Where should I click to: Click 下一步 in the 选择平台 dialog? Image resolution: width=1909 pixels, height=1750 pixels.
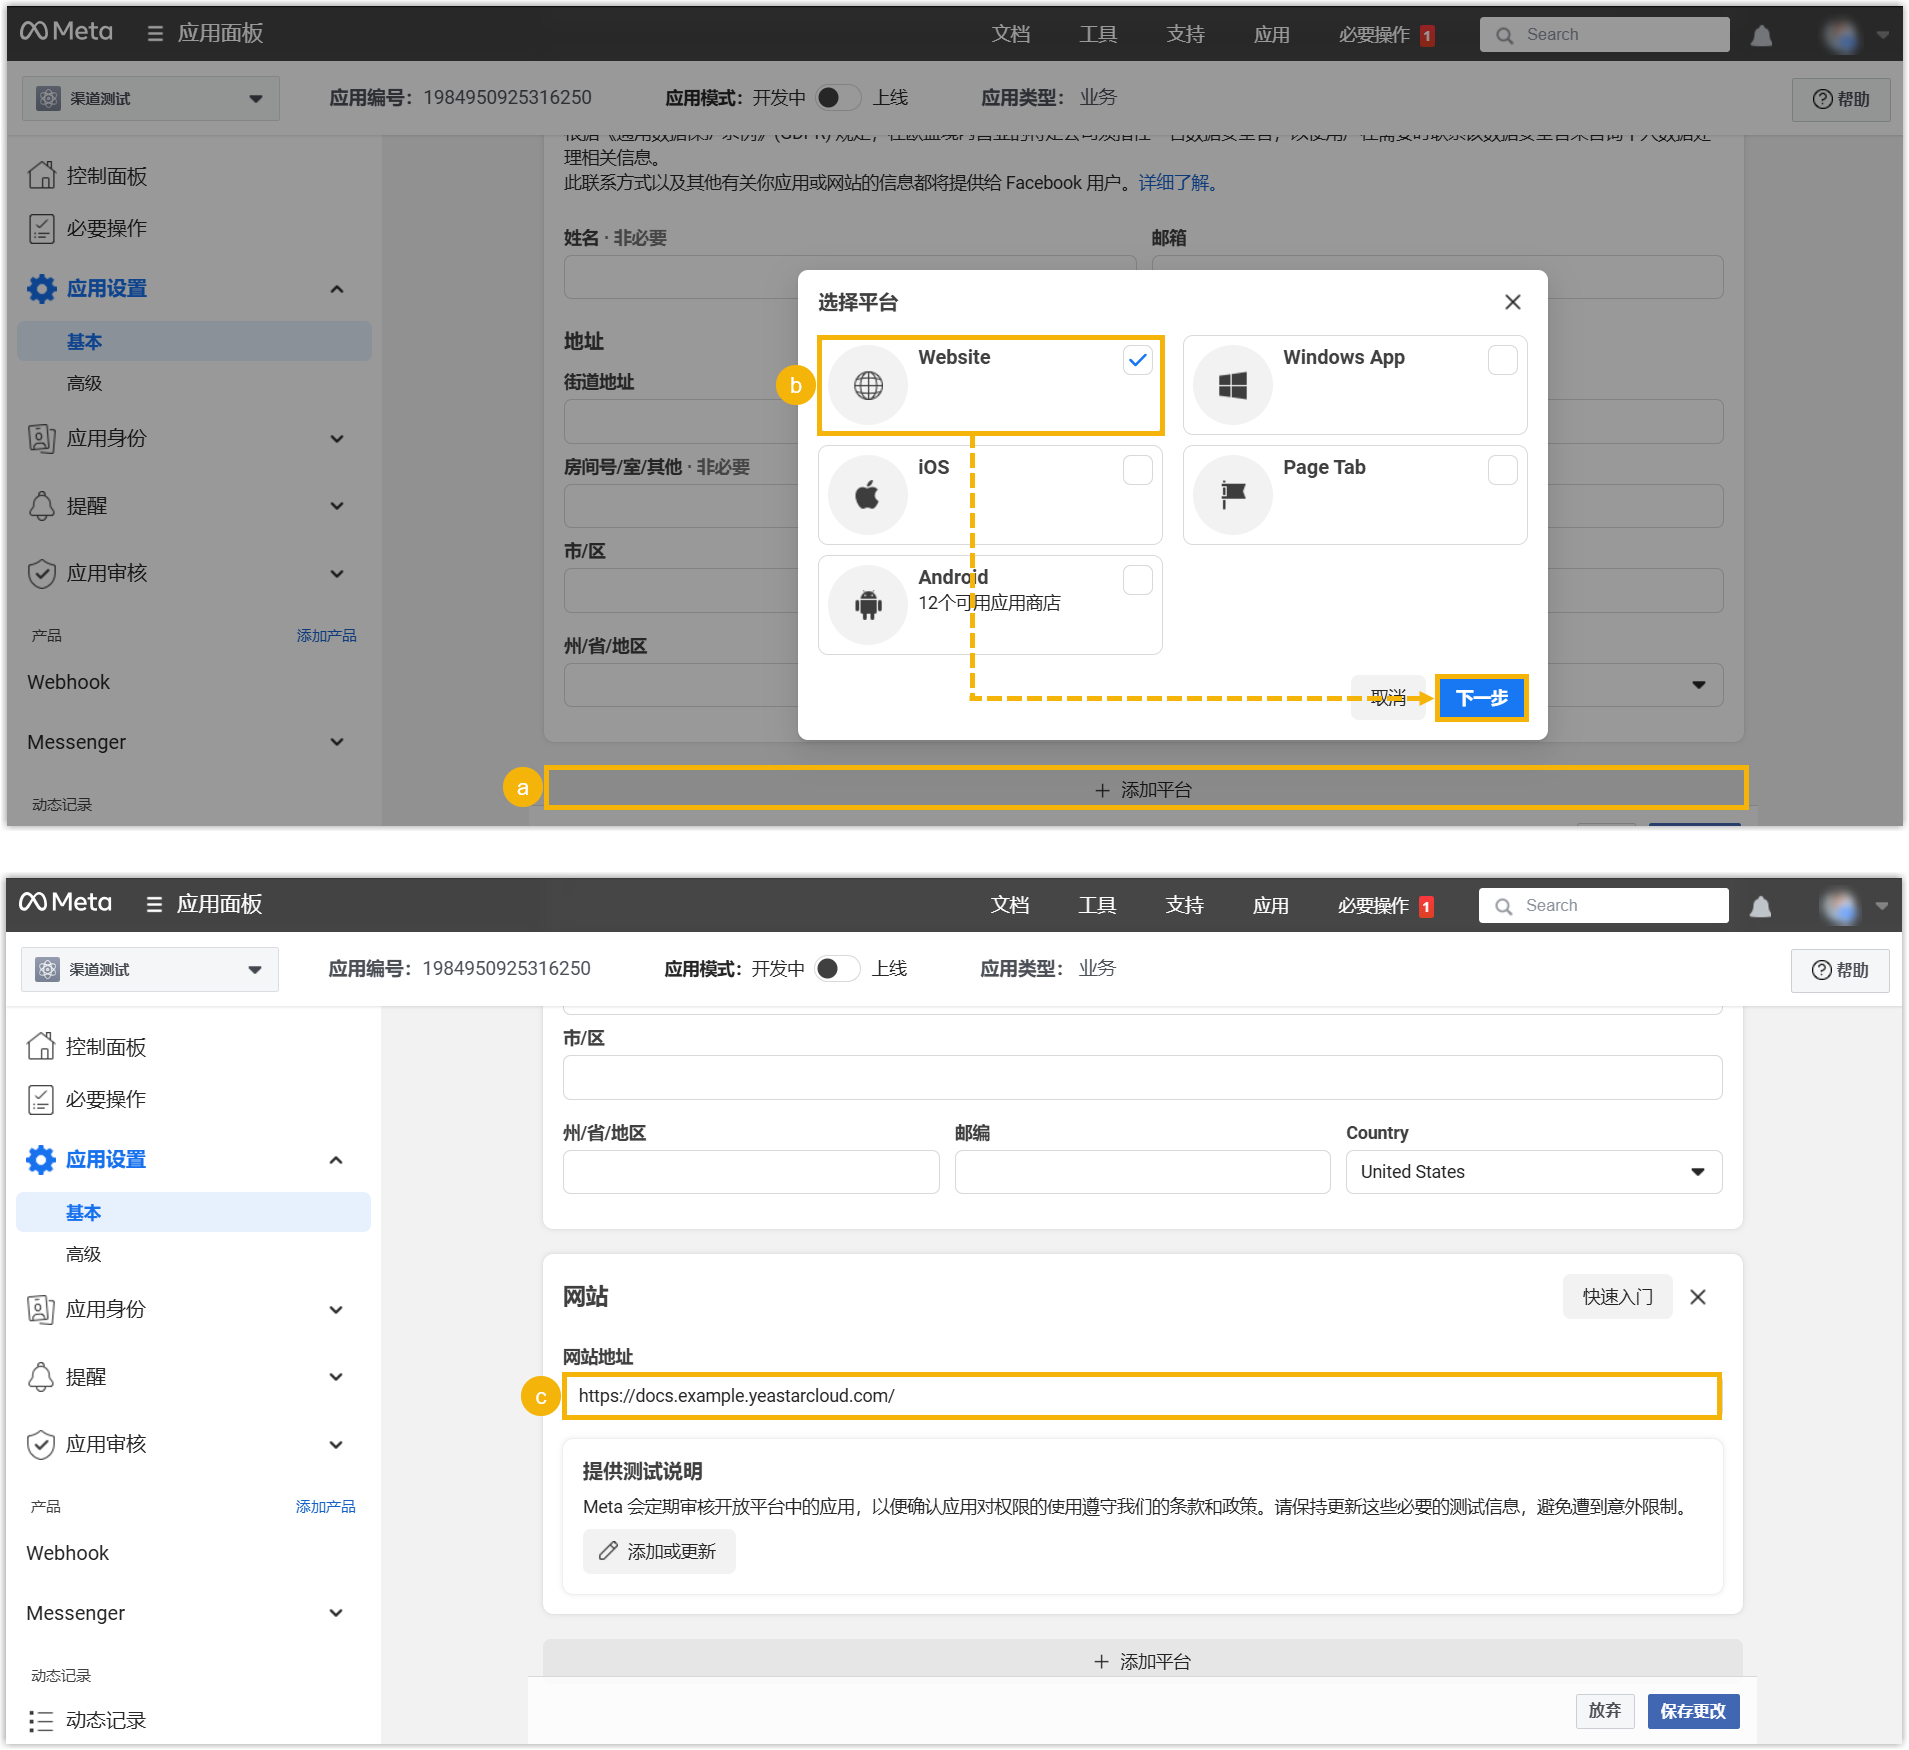pyautogui.click(x=1481, y=698)
